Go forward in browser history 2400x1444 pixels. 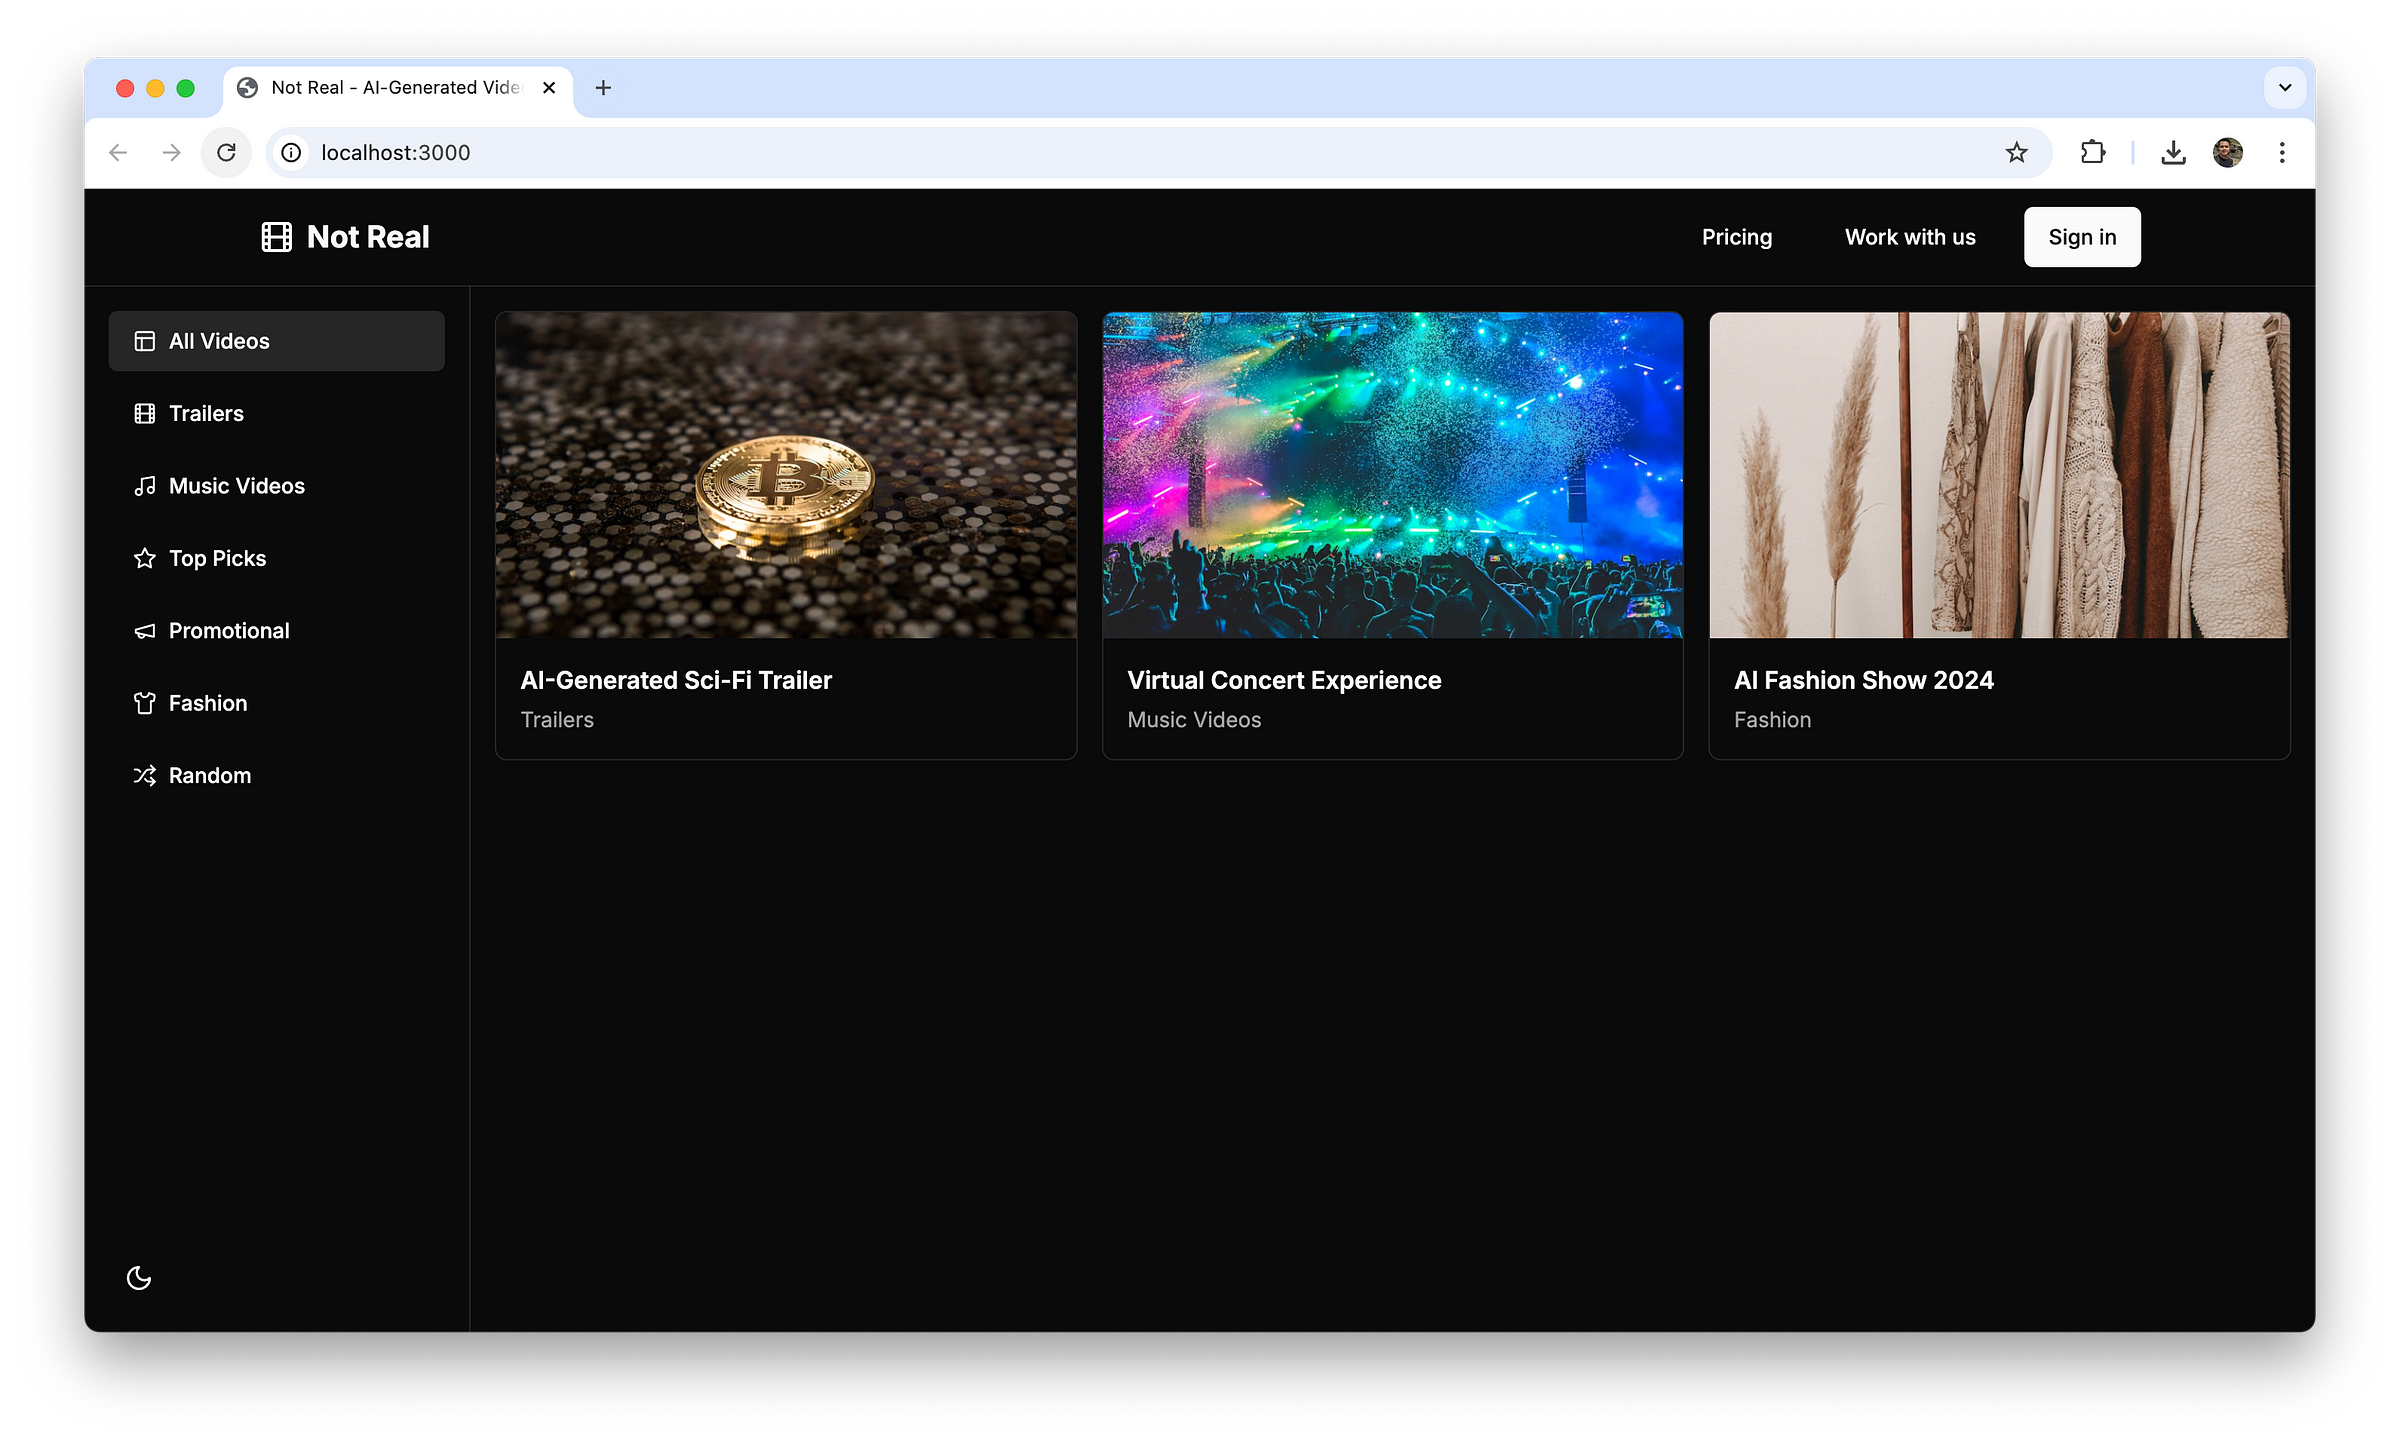(x=172, y=152)
